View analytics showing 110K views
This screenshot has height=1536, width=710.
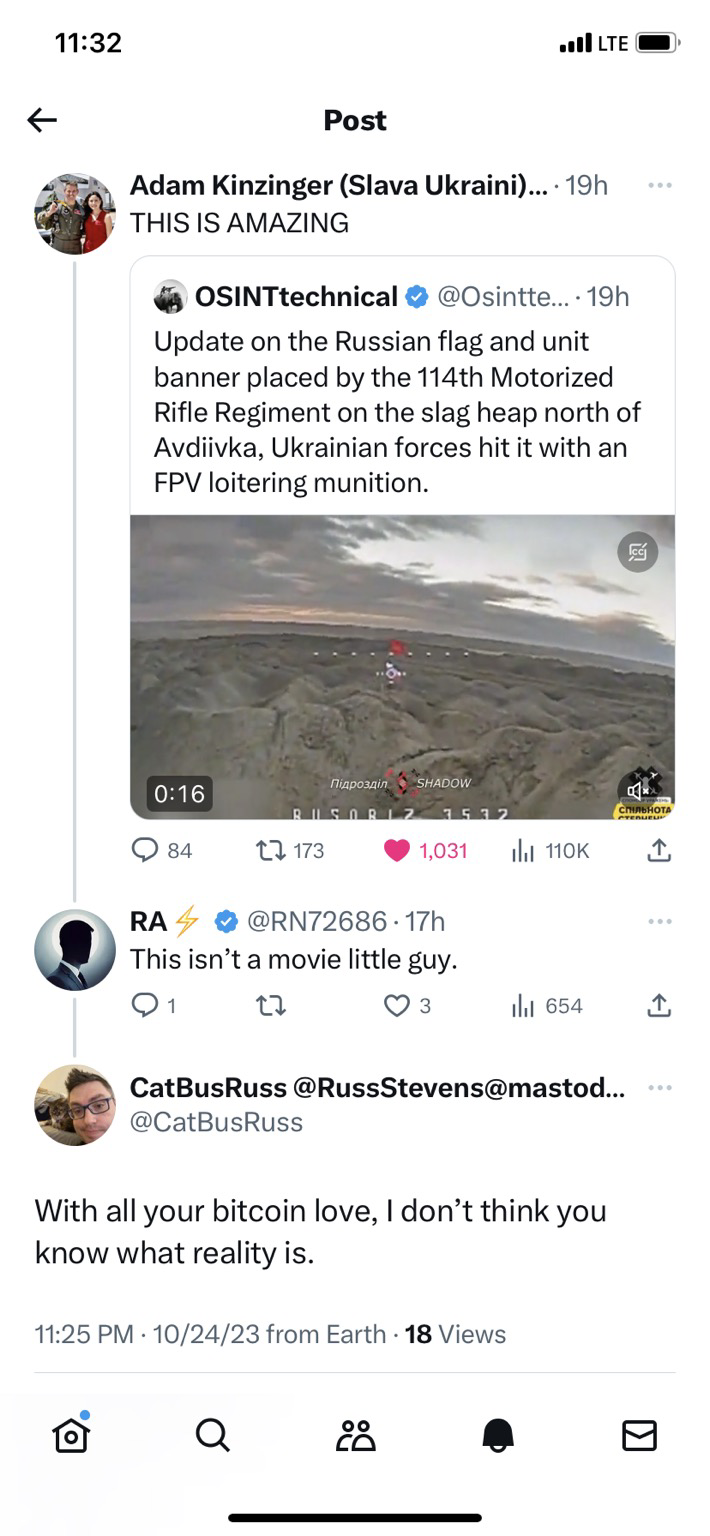(x=550, y=851)
